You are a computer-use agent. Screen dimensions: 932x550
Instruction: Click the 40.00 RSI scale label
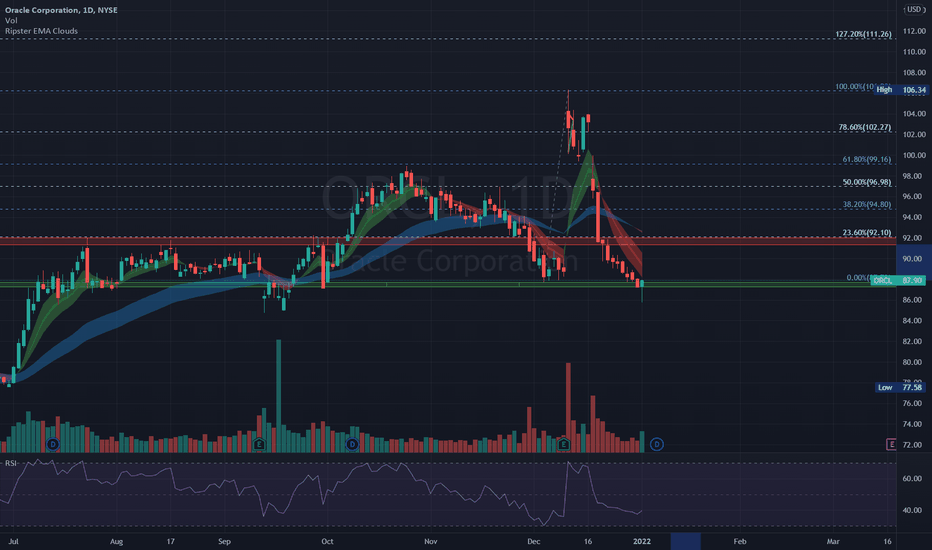pos(912,510)
